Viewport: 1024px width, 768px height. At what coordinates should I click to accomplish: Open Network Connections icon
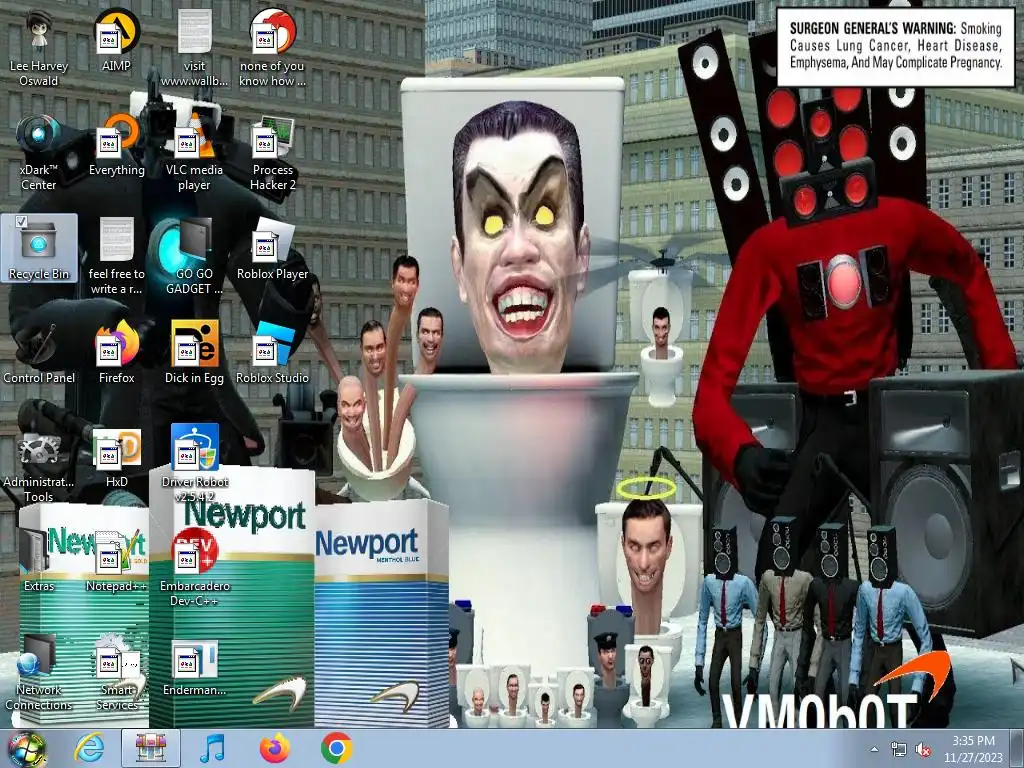(39, 672)
